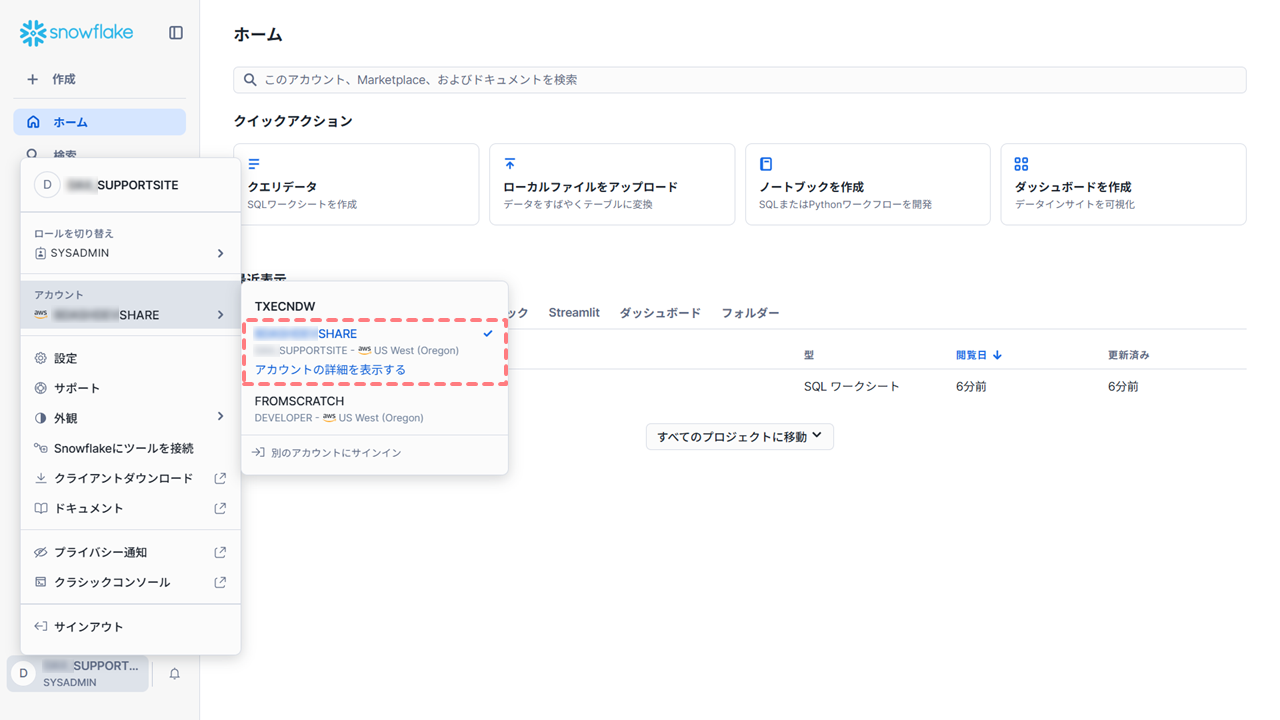Screen dimensions: 1280x720
Task: Click external-link icon on クラシックコンソール row
Action: (x=220, y=582)
